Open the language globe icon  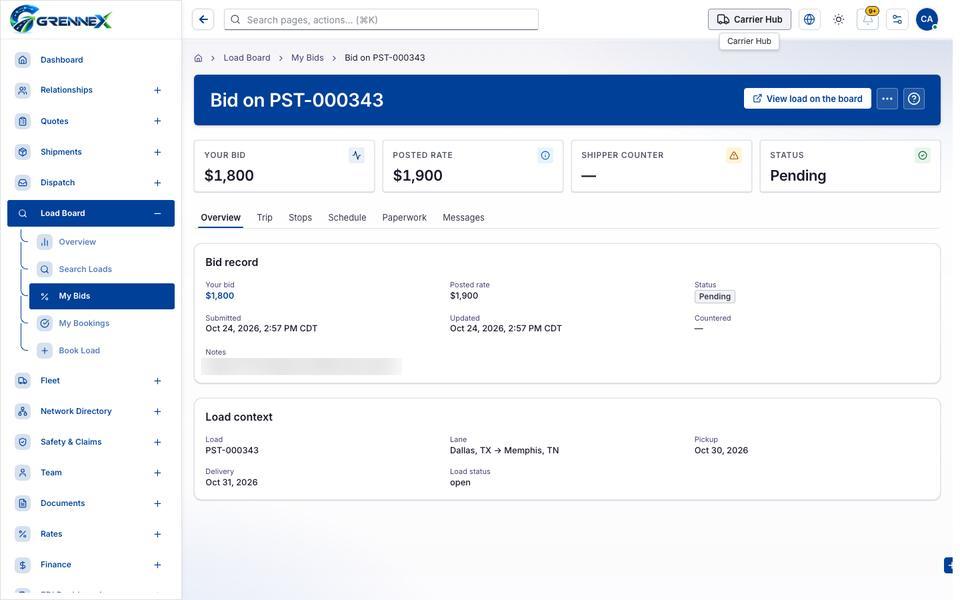809,20
